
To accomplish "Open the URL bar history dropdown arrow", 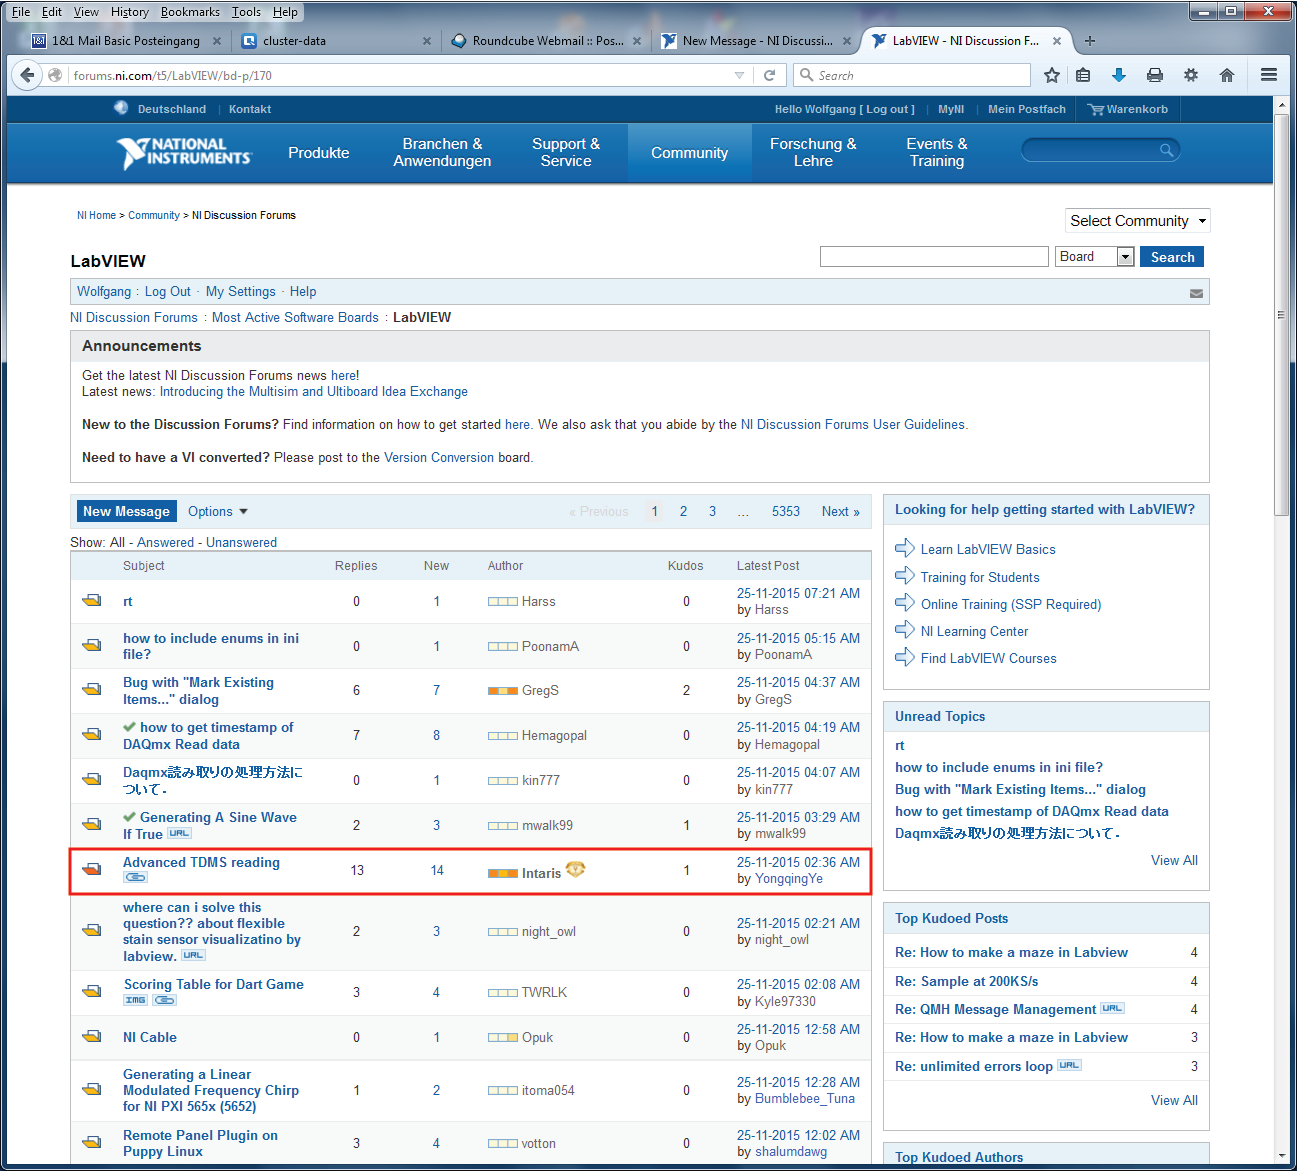I will click(739, 75).
